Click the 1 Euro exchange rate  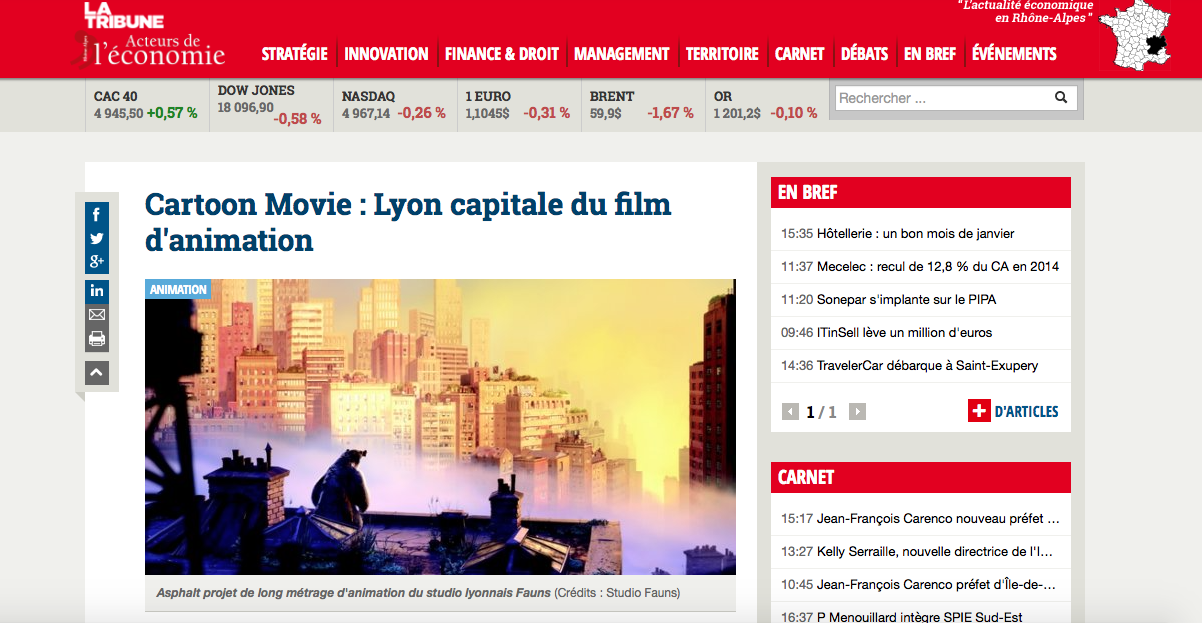518,105
